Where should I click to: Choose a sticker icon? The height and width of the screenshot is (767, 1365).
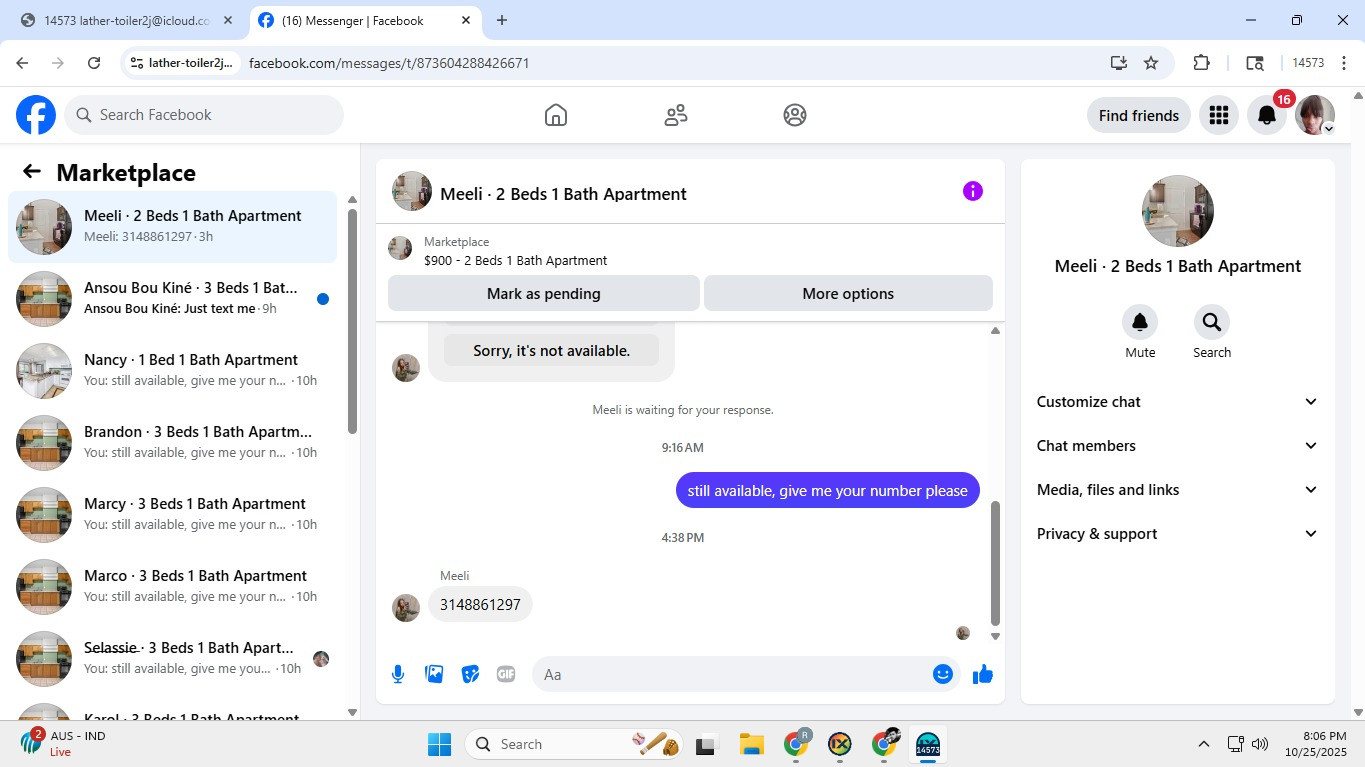tap(470, 674)
